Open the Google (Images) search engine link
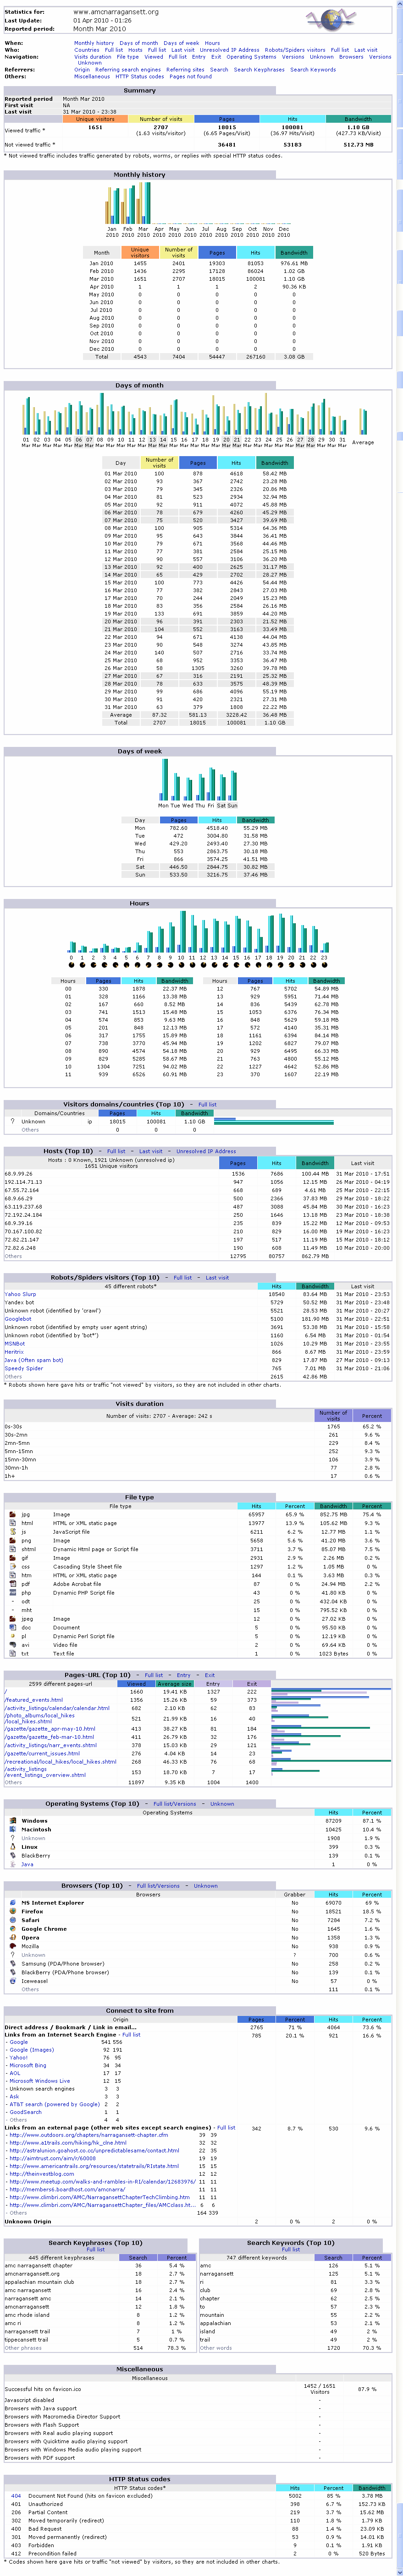 coord(32,2049)
